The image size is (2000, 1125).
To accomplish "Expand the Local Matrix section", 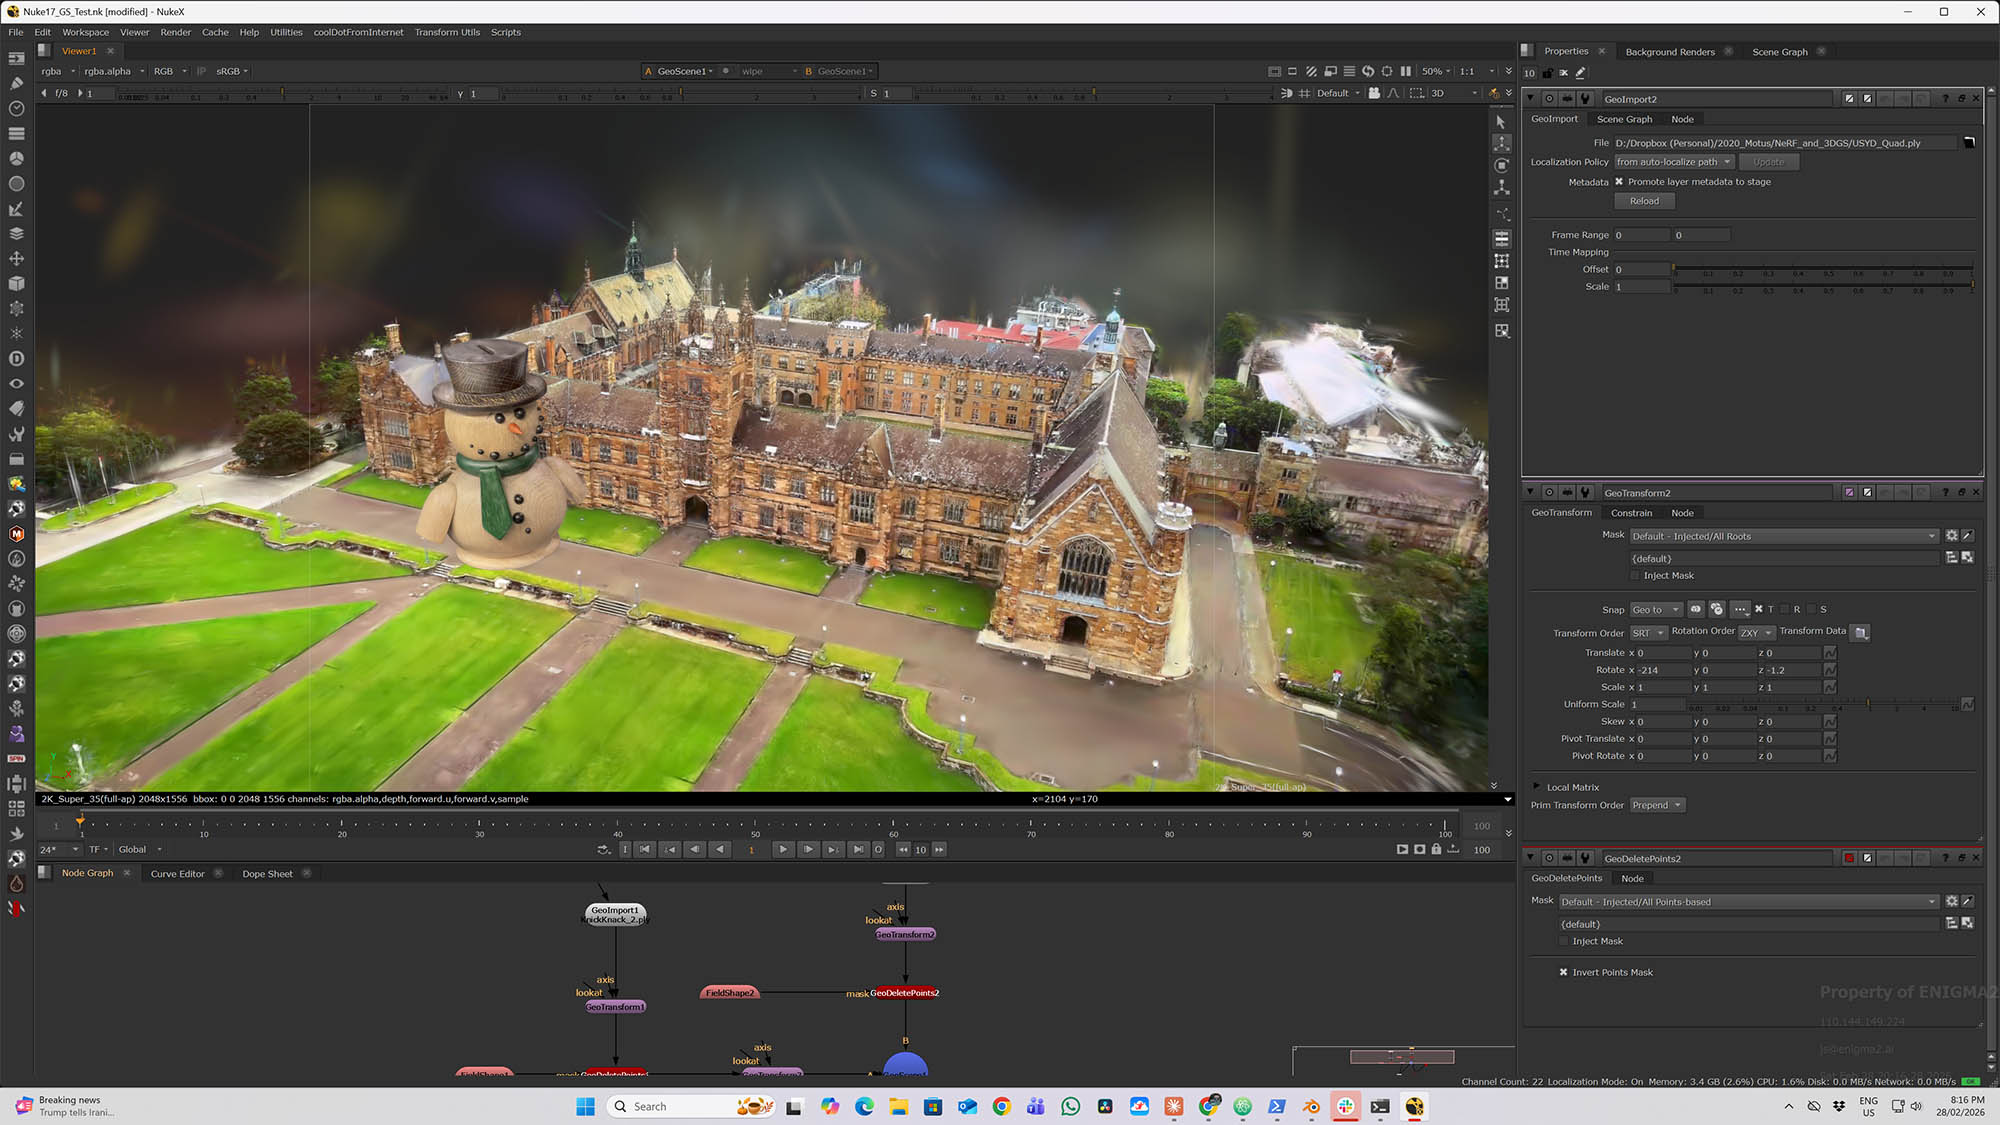I will [1537, 787].
